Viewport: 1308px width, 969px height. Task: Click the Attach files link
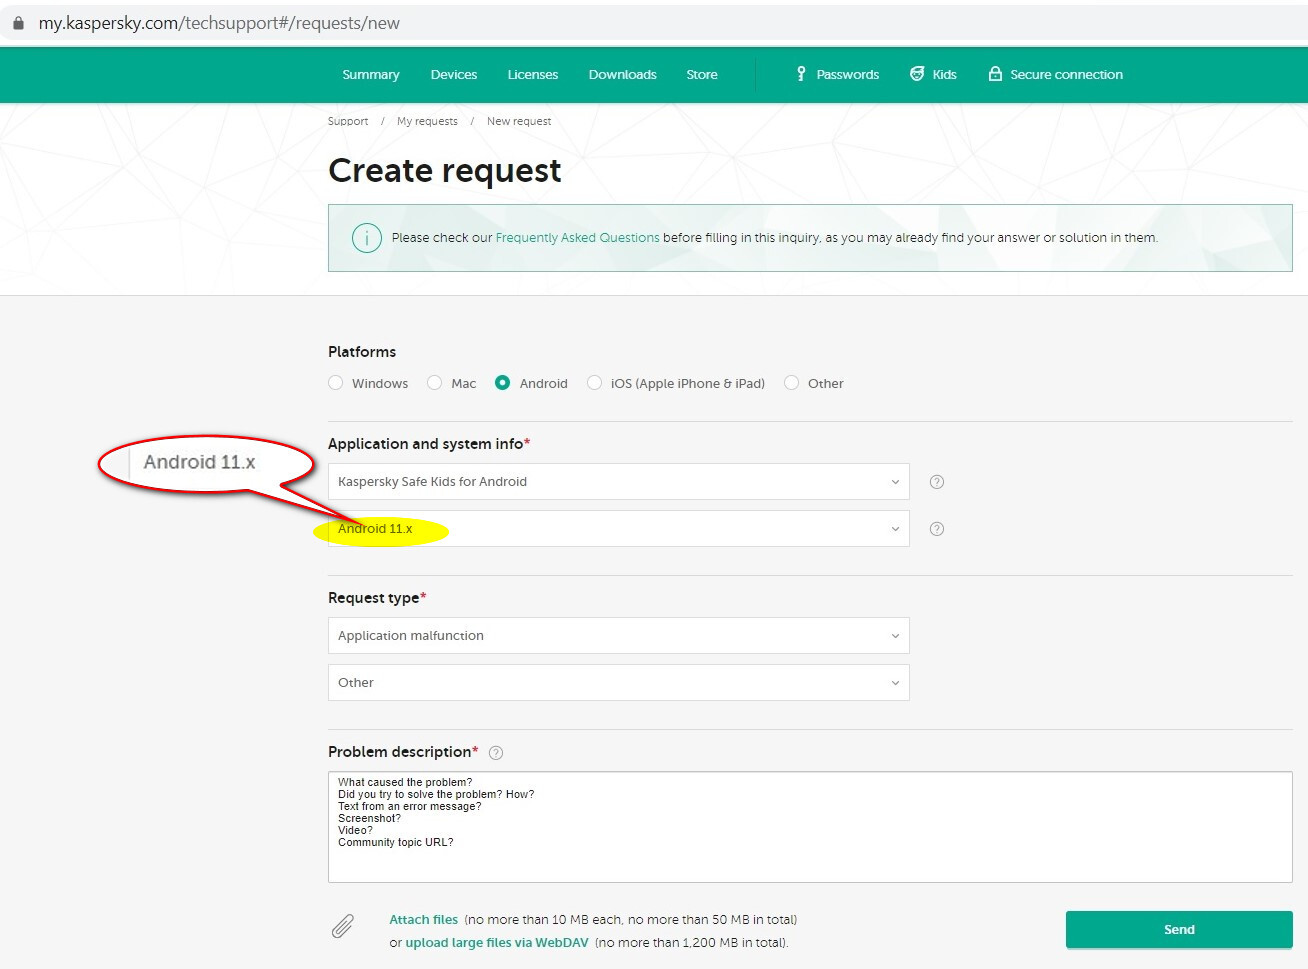pos(424,920)
